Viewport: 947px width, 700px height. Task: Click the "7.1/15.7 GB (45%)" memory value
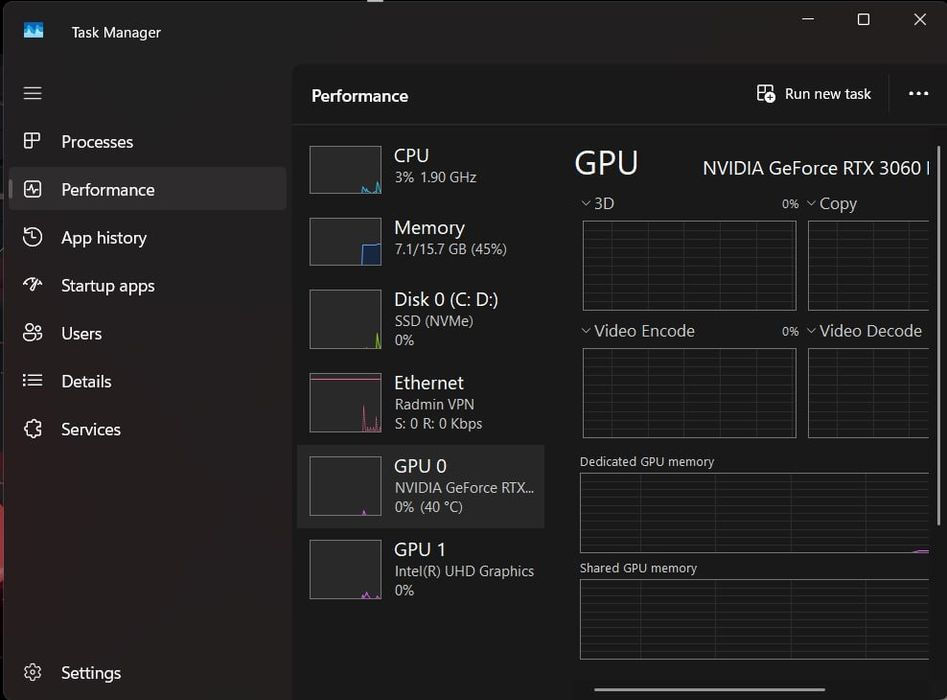[x=451, y=249]
